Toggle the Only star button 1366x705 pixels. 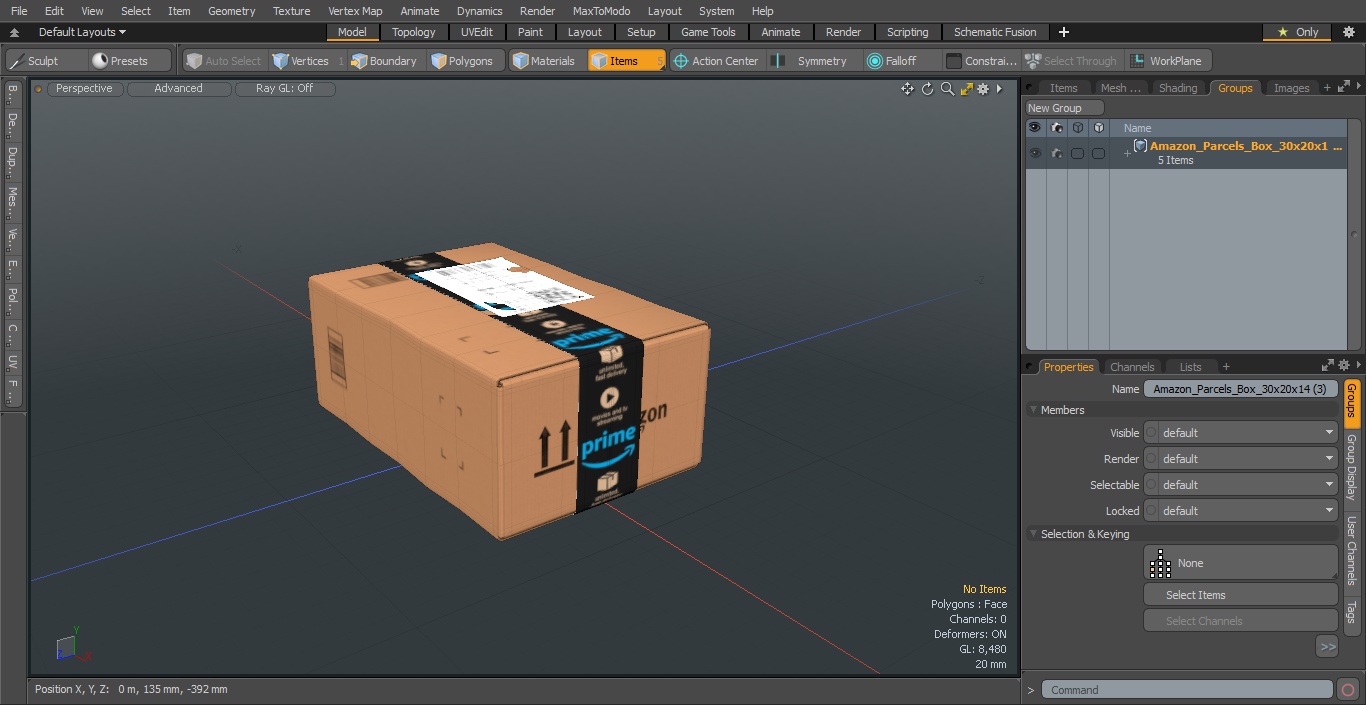pyautogui.click(x=1296, y=32)
